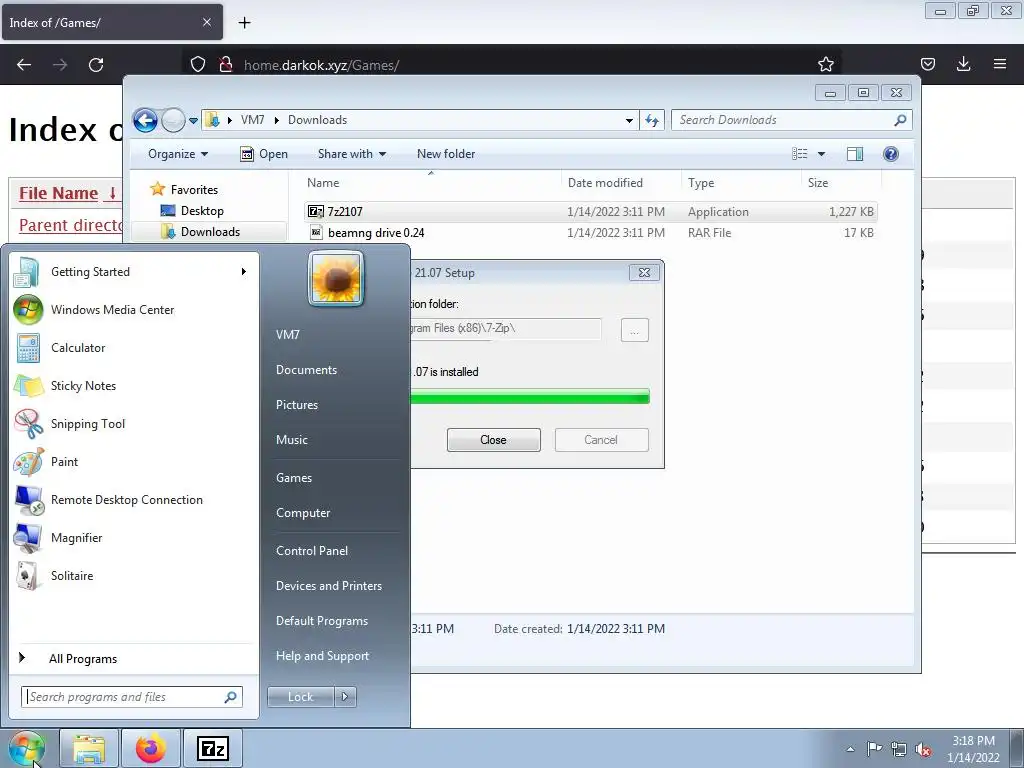The height and width of the screenshot is (768, 1024).
Task: Open Computer from Start menu
Action: (x=303, y=513)
